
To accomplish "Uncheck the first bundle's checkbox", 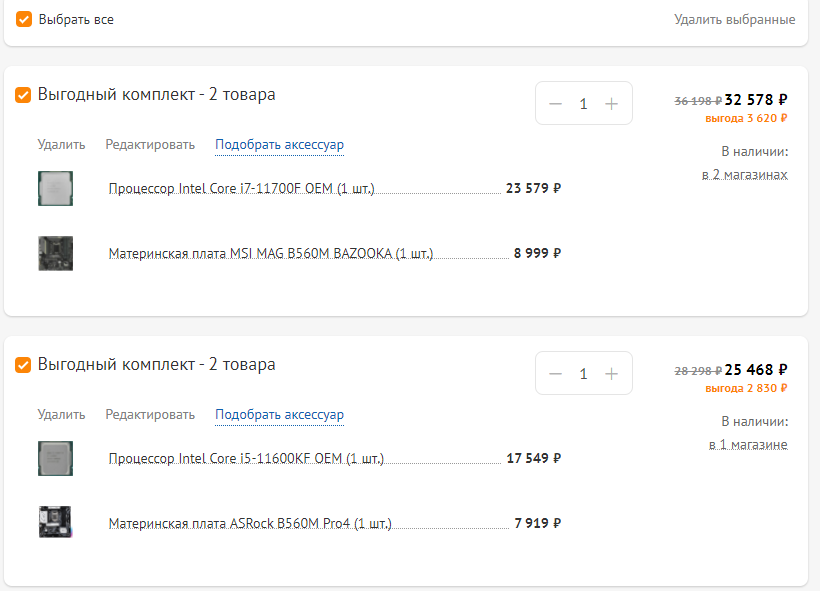I will pyautogui.click(x=23, y=95).
